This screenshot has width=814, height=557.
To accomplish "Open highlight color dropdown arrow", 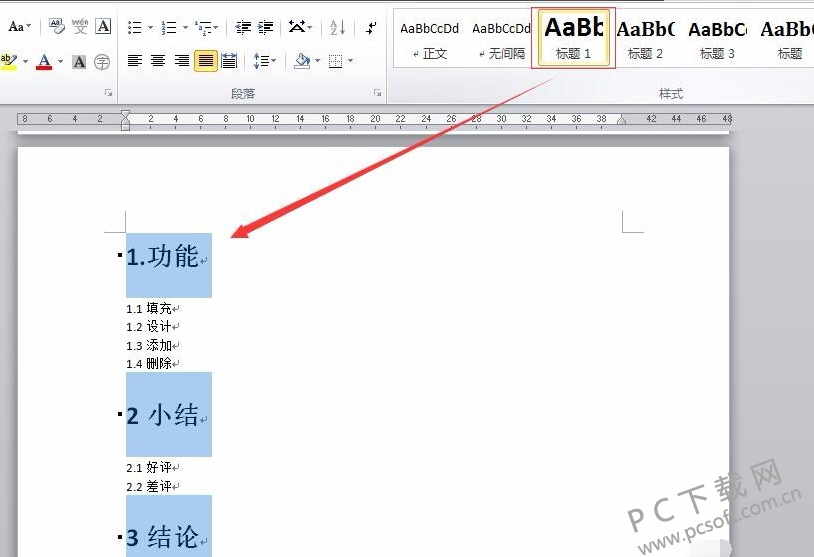I will pos(25,62).
